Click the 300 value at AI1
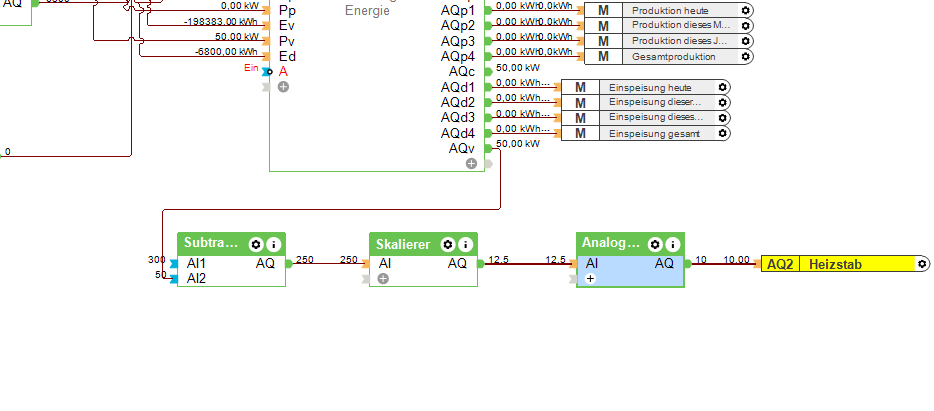Screen dimensions: 934x411 click(x=157, y=260)
